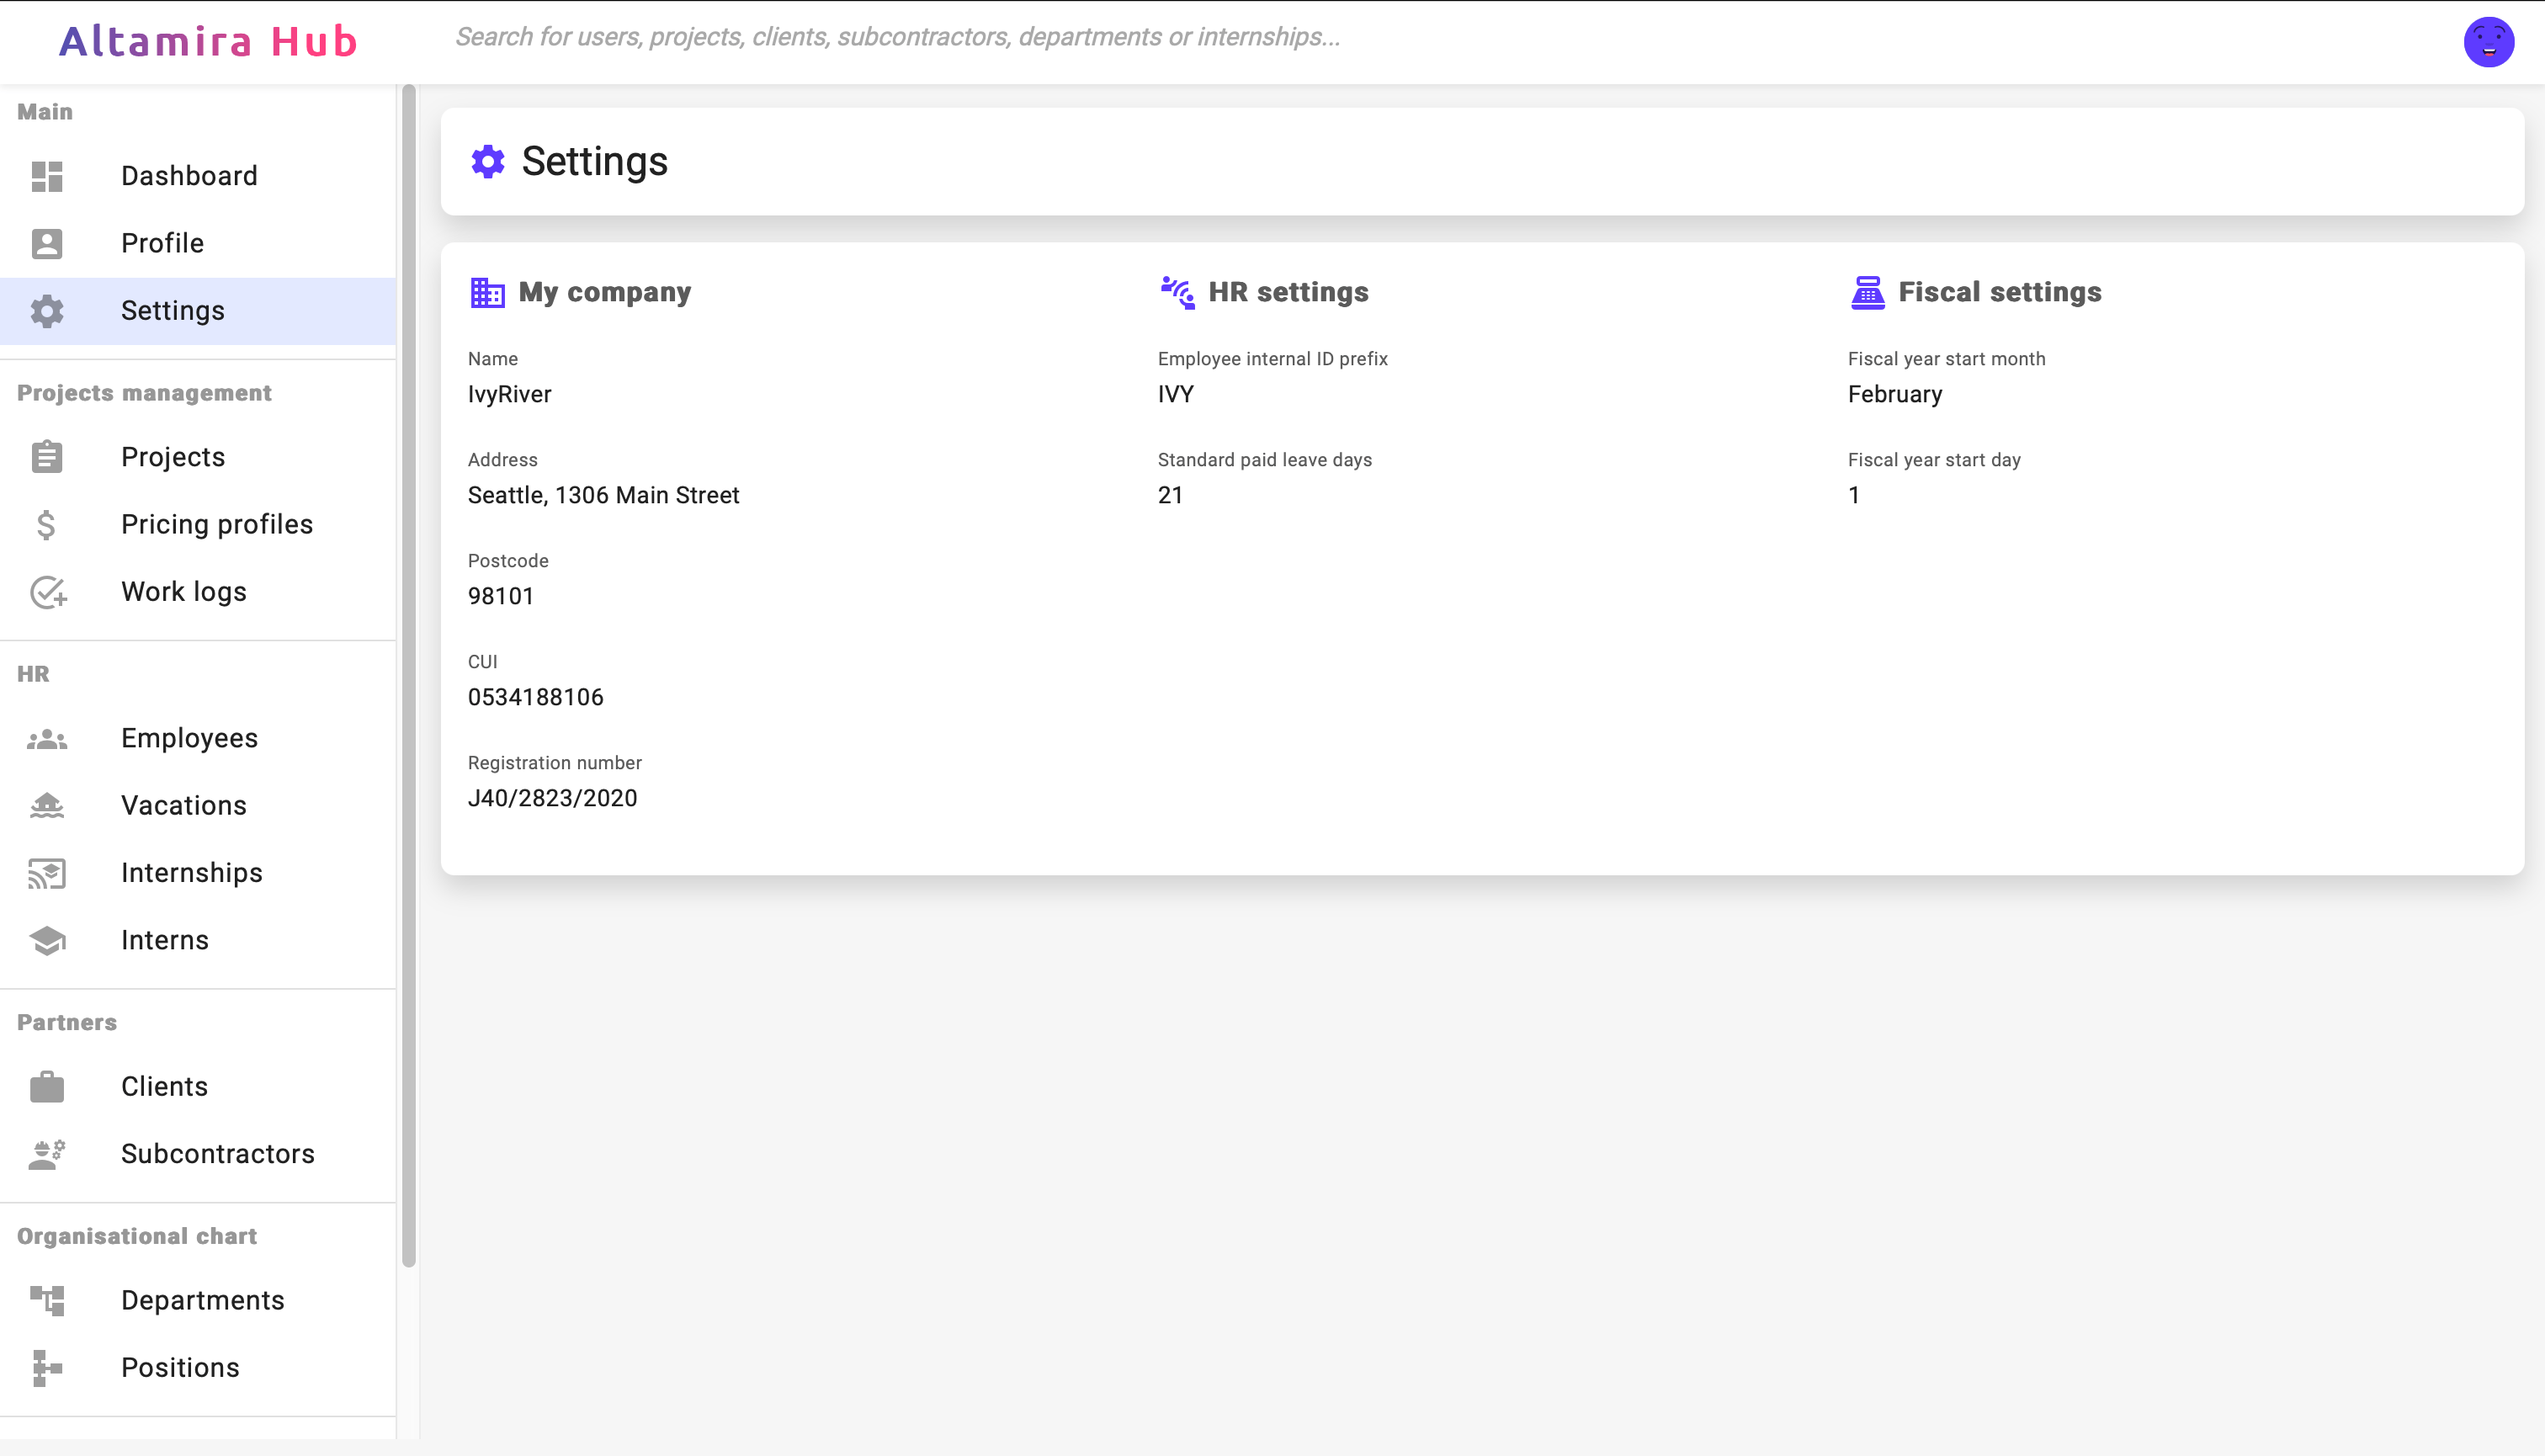The image size is (2545, 1456).
Task: Click the Departments tree icon
Action: [x=46, y=1300]
